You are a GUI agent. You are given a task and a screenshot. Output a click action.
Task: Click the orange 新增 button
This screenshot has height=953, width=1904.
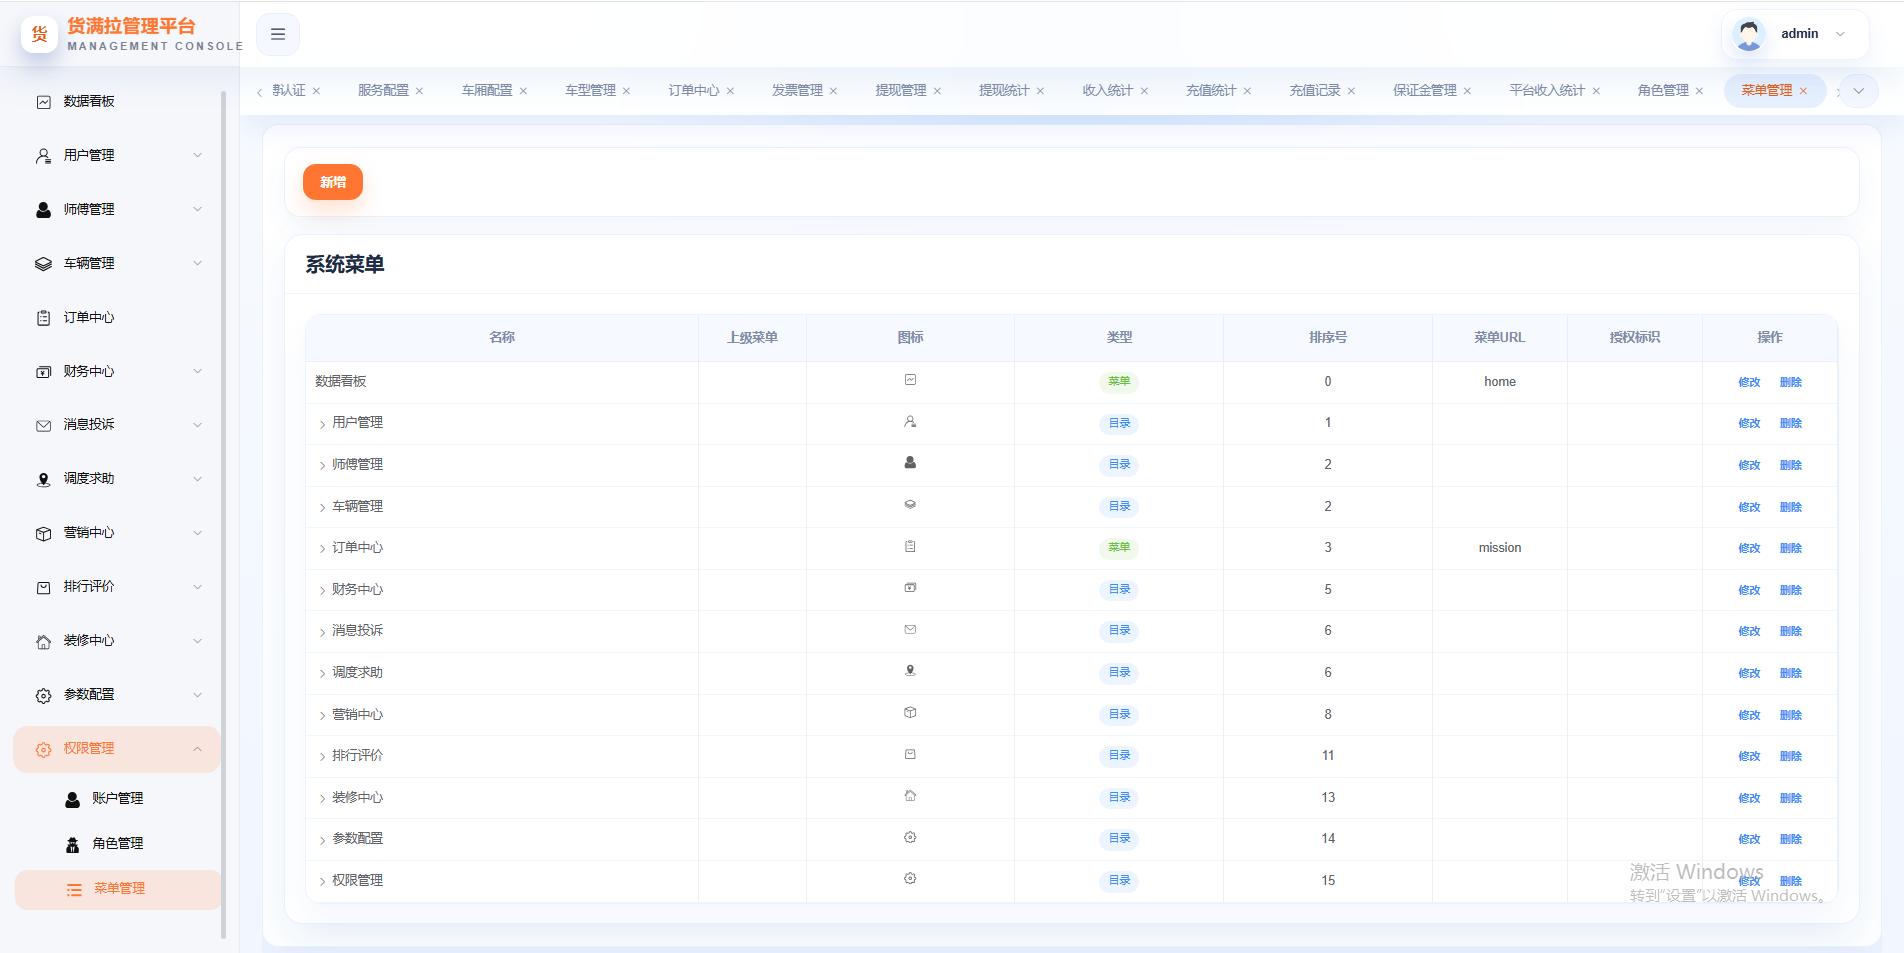click(x=333, y=182)
